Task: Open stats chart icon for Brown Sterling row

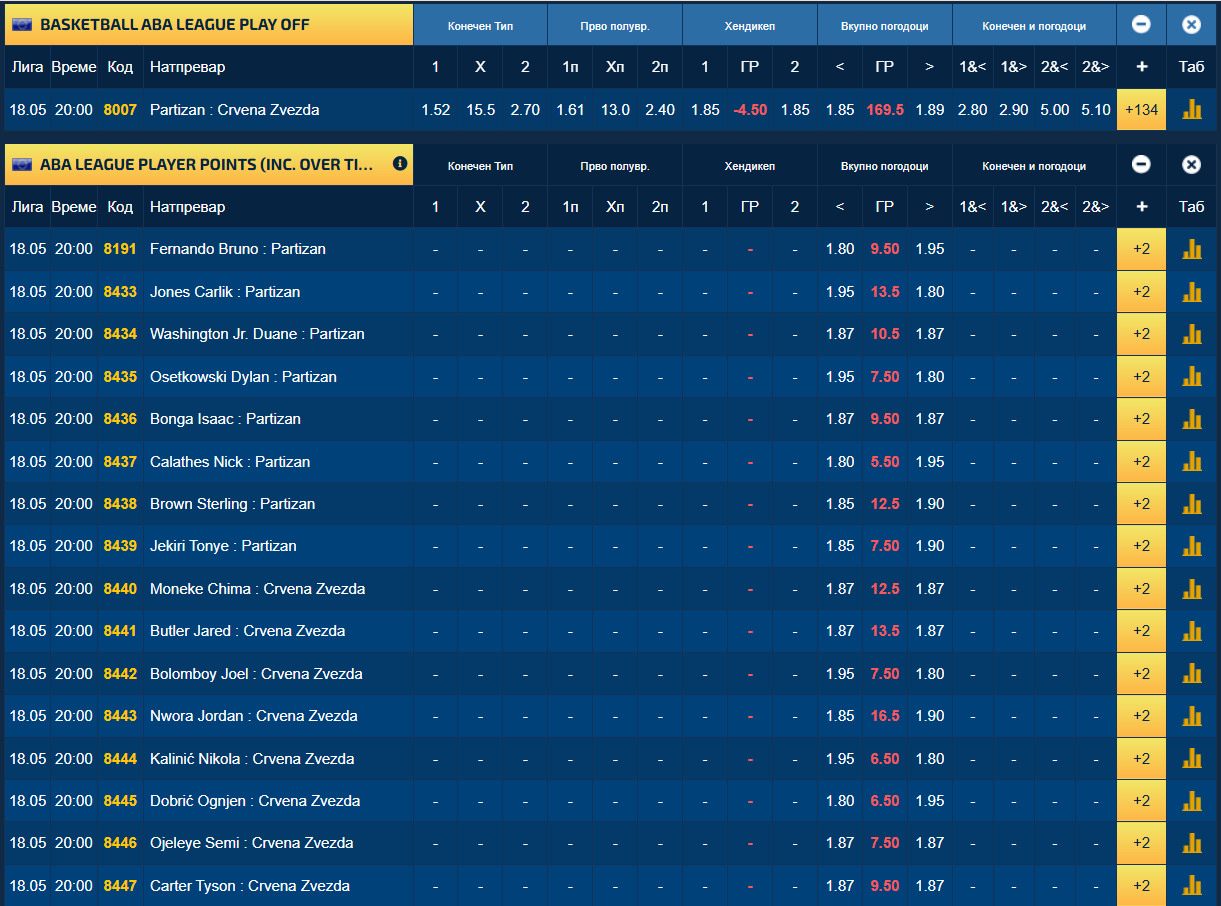Action: (1192, 504)
